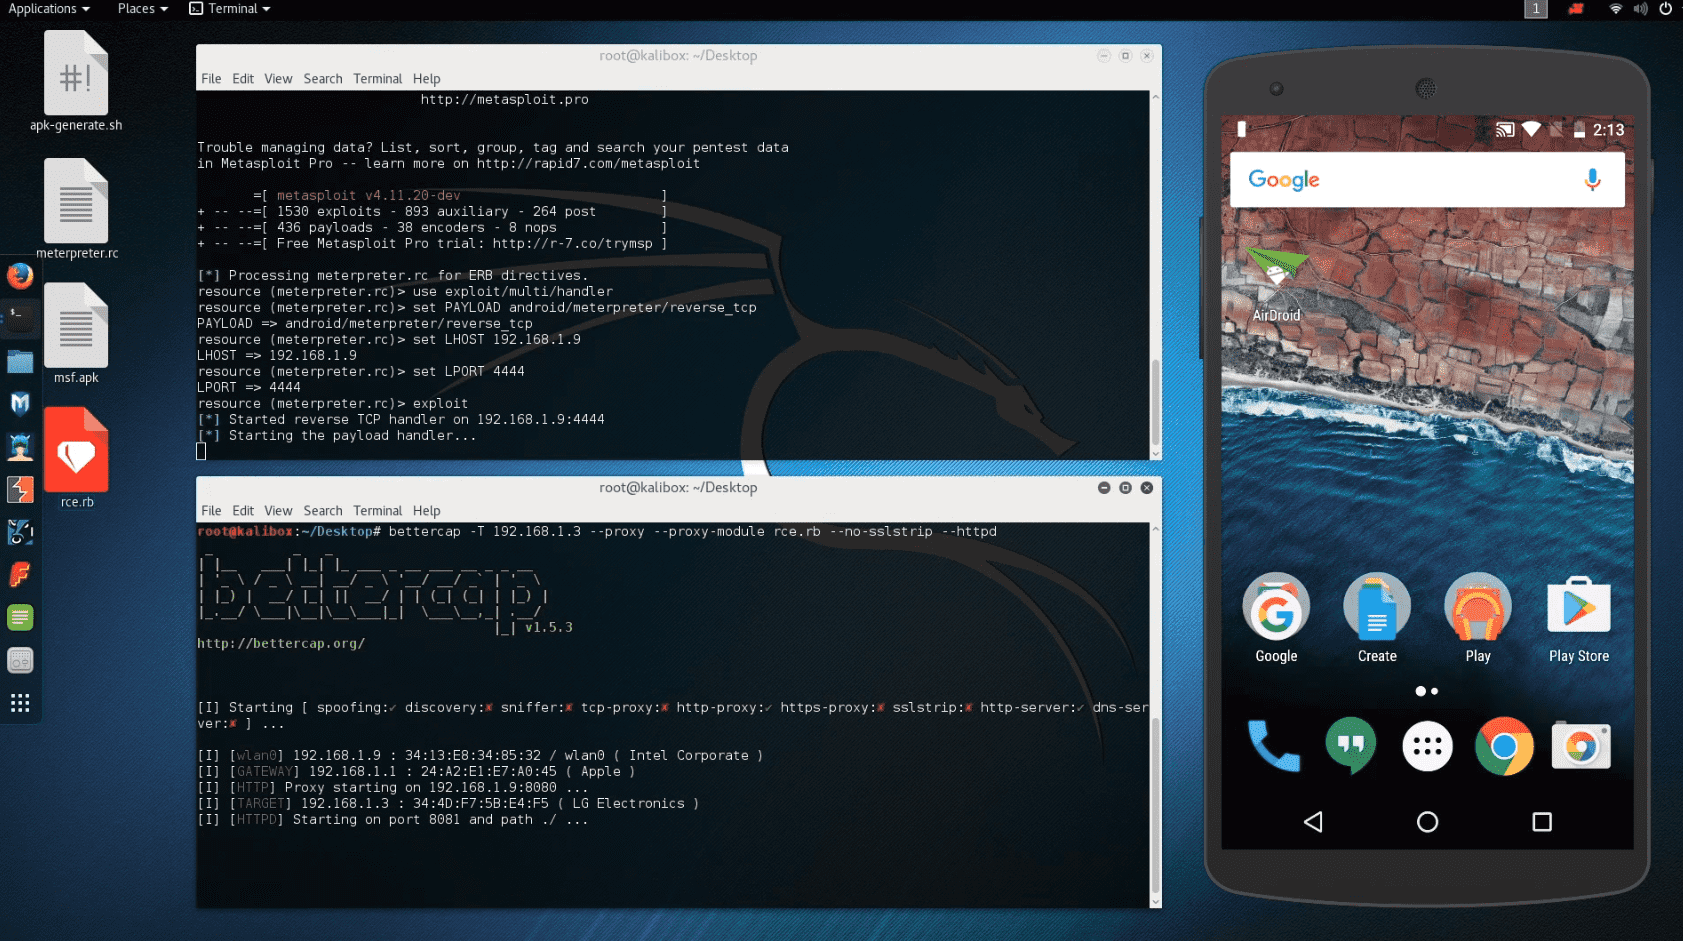Open the Phone dialer app
Image resolution: width=1683 pixels, height=941 pixels.
point(1274,746)
